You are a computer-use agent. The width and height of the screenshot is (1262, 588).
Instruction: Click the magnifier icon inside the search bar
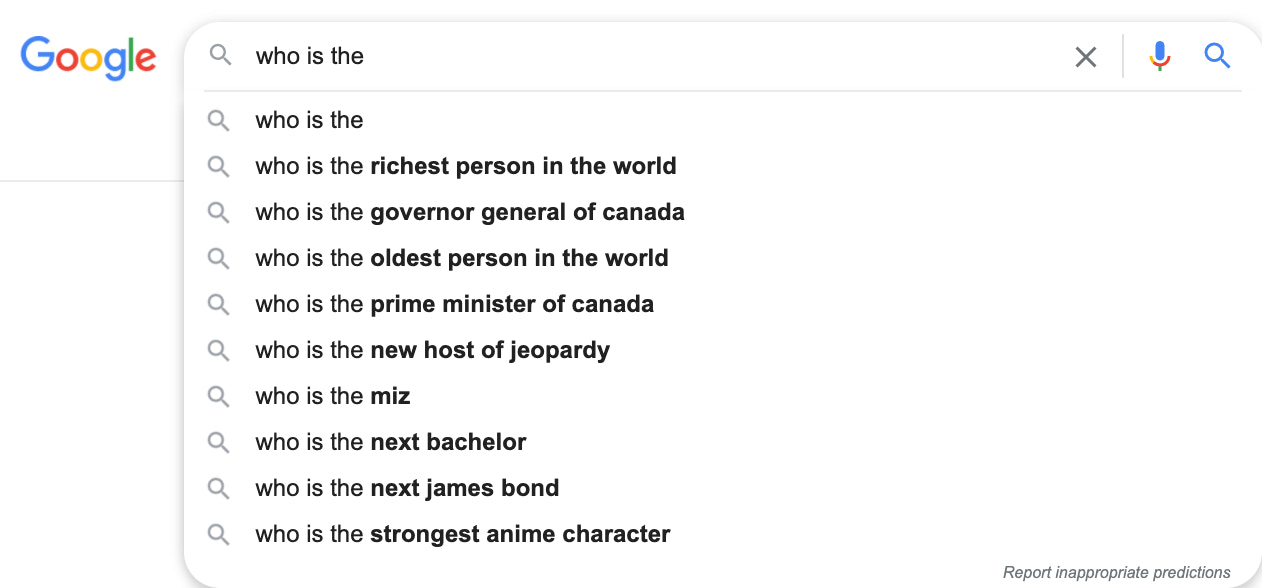tap(219, 56)
